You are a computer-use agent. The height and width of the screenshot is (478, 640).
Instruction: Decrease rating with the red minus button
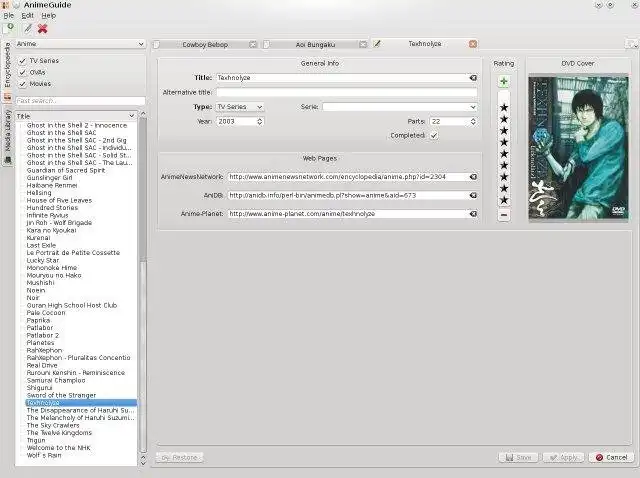pyautogui.click(x=503, y=214)
